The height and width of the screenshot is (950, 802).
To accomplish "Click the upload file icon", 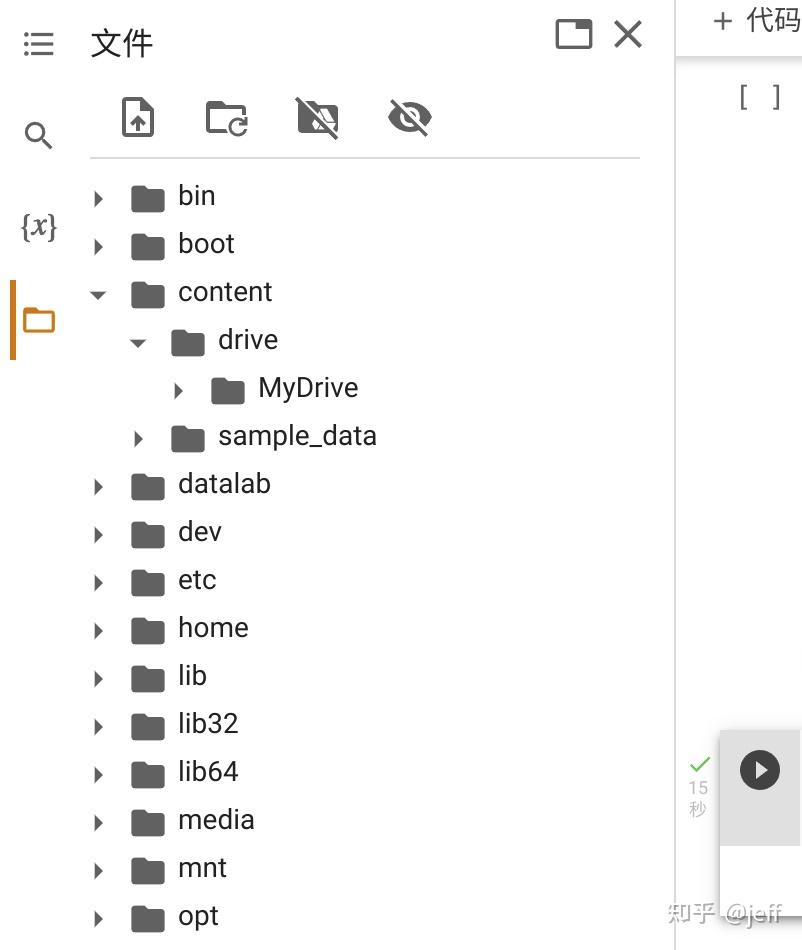I will [x=137, y=117].
